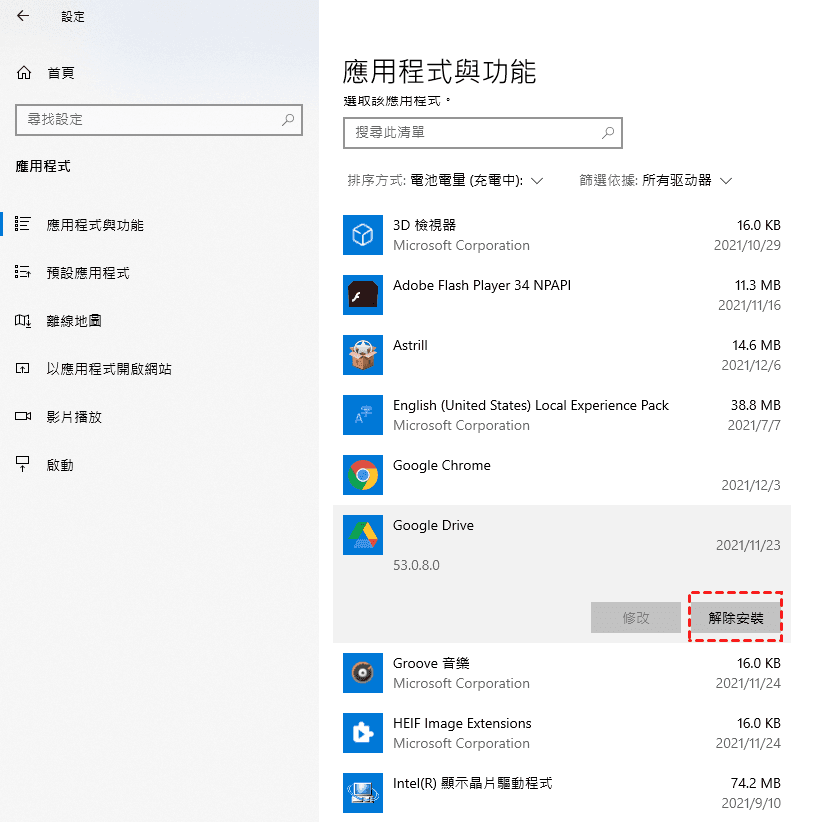826x822 pixels.
Task: Click the English Local Experience Pack icon
Action: (x=363, y=415)
